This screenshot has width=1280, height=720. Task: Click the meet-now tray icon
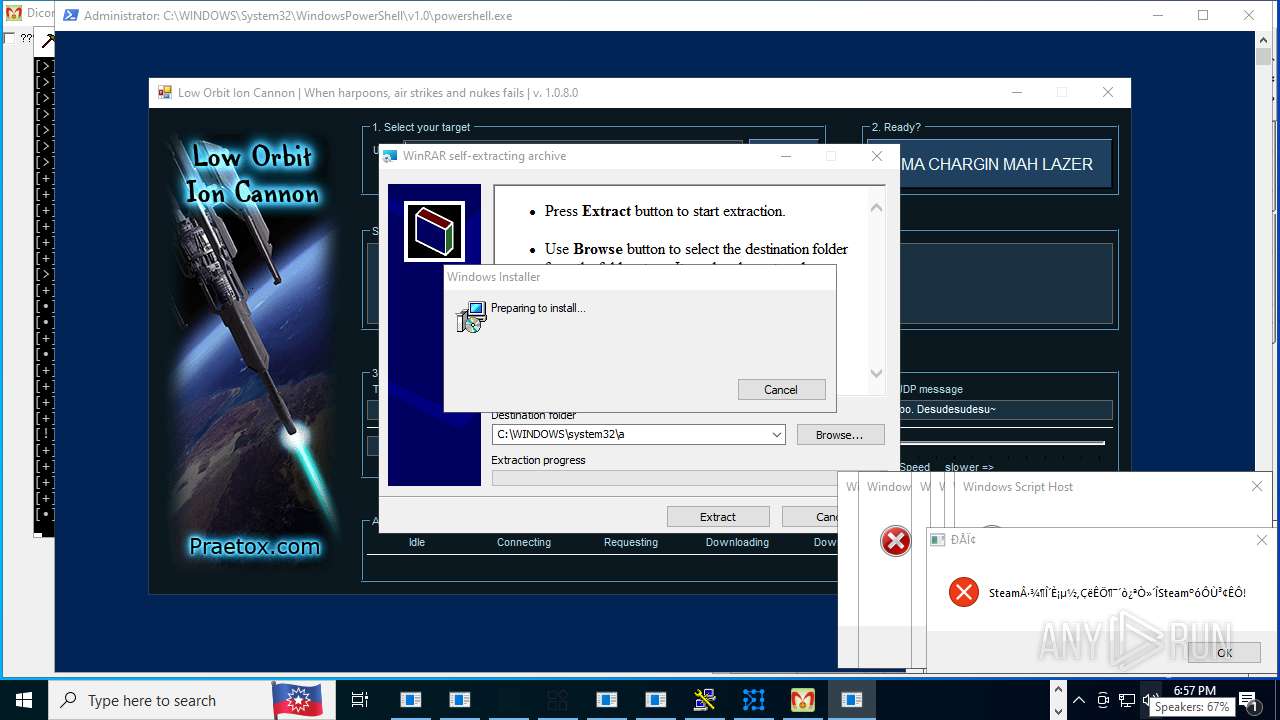click(1102, 700)
